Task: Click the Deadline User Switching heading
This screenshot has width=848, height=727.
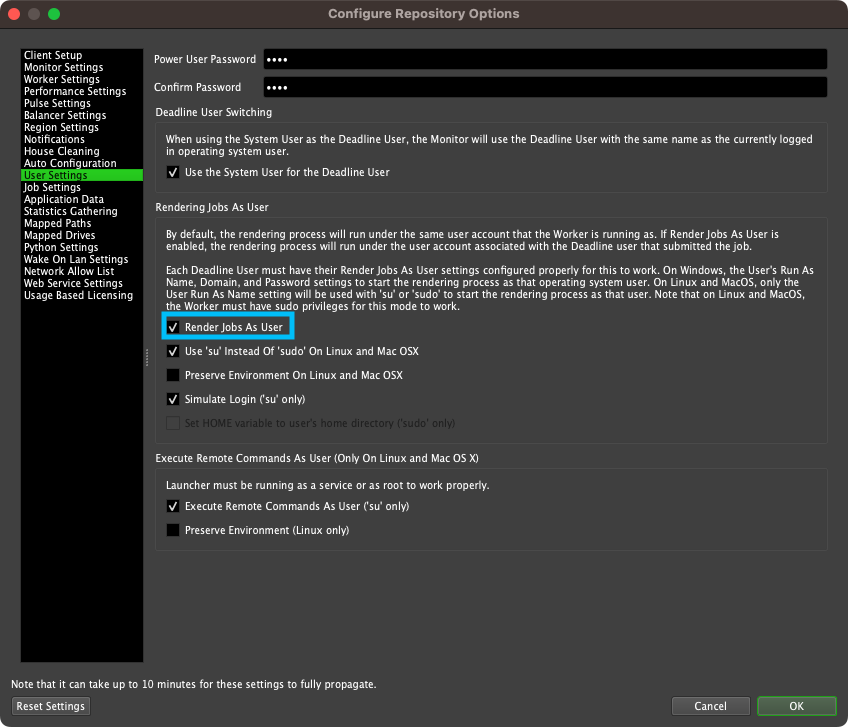Action: (x=214, y=113)
